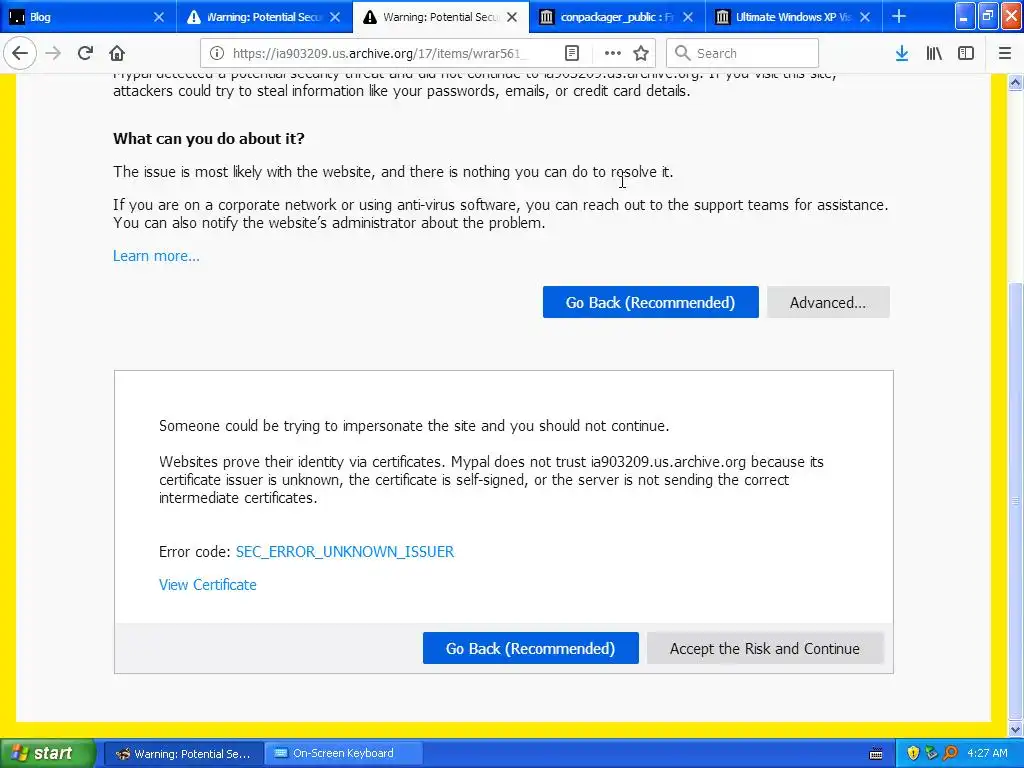1024x768 pixels.
Task: Click the Advanced... button
Action: coord(828,302)
